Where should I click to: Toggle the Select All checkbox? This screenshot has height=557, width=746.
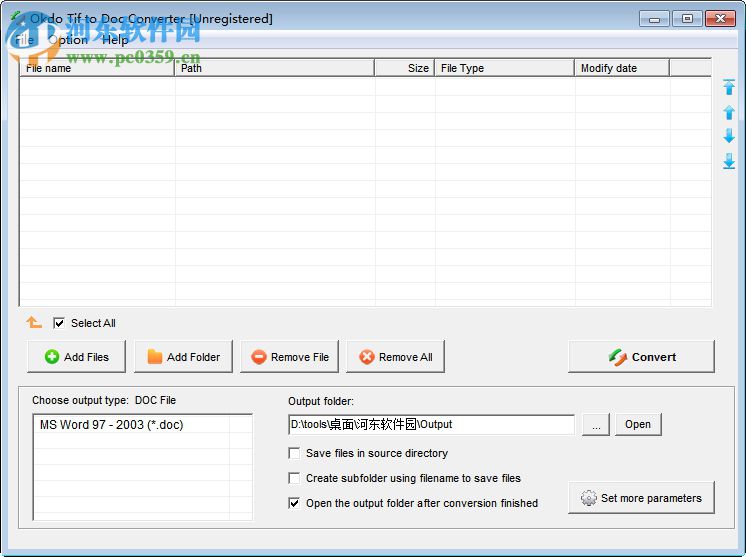[x=59, y=323]
